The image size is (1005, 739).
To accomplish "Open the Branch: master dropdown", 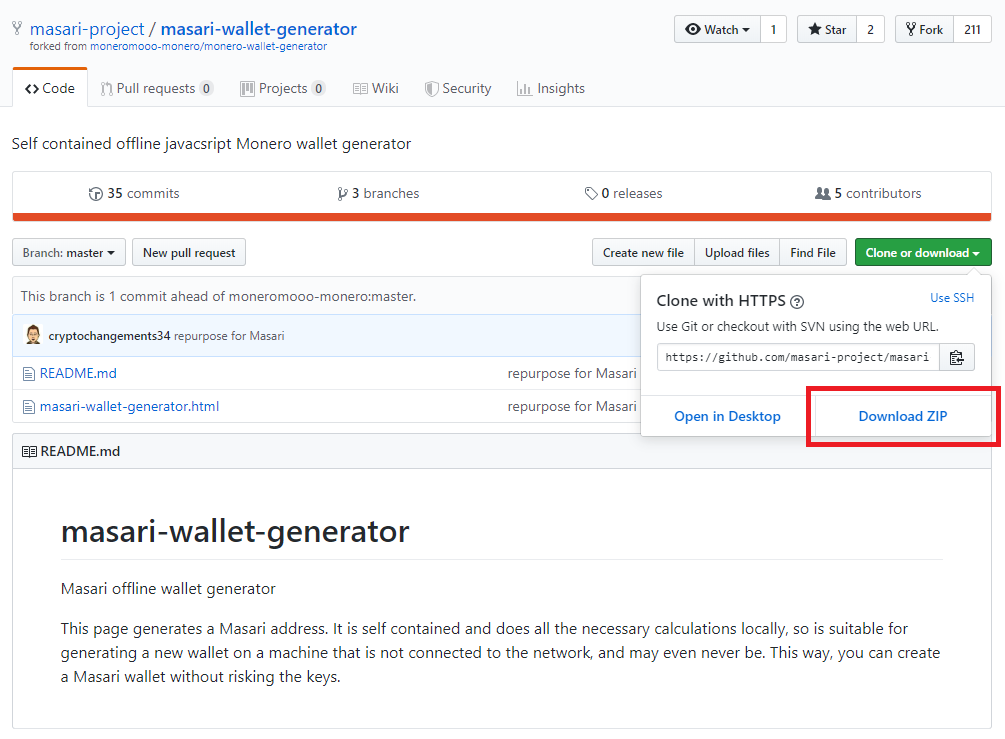I will click(x=69, y=253).
